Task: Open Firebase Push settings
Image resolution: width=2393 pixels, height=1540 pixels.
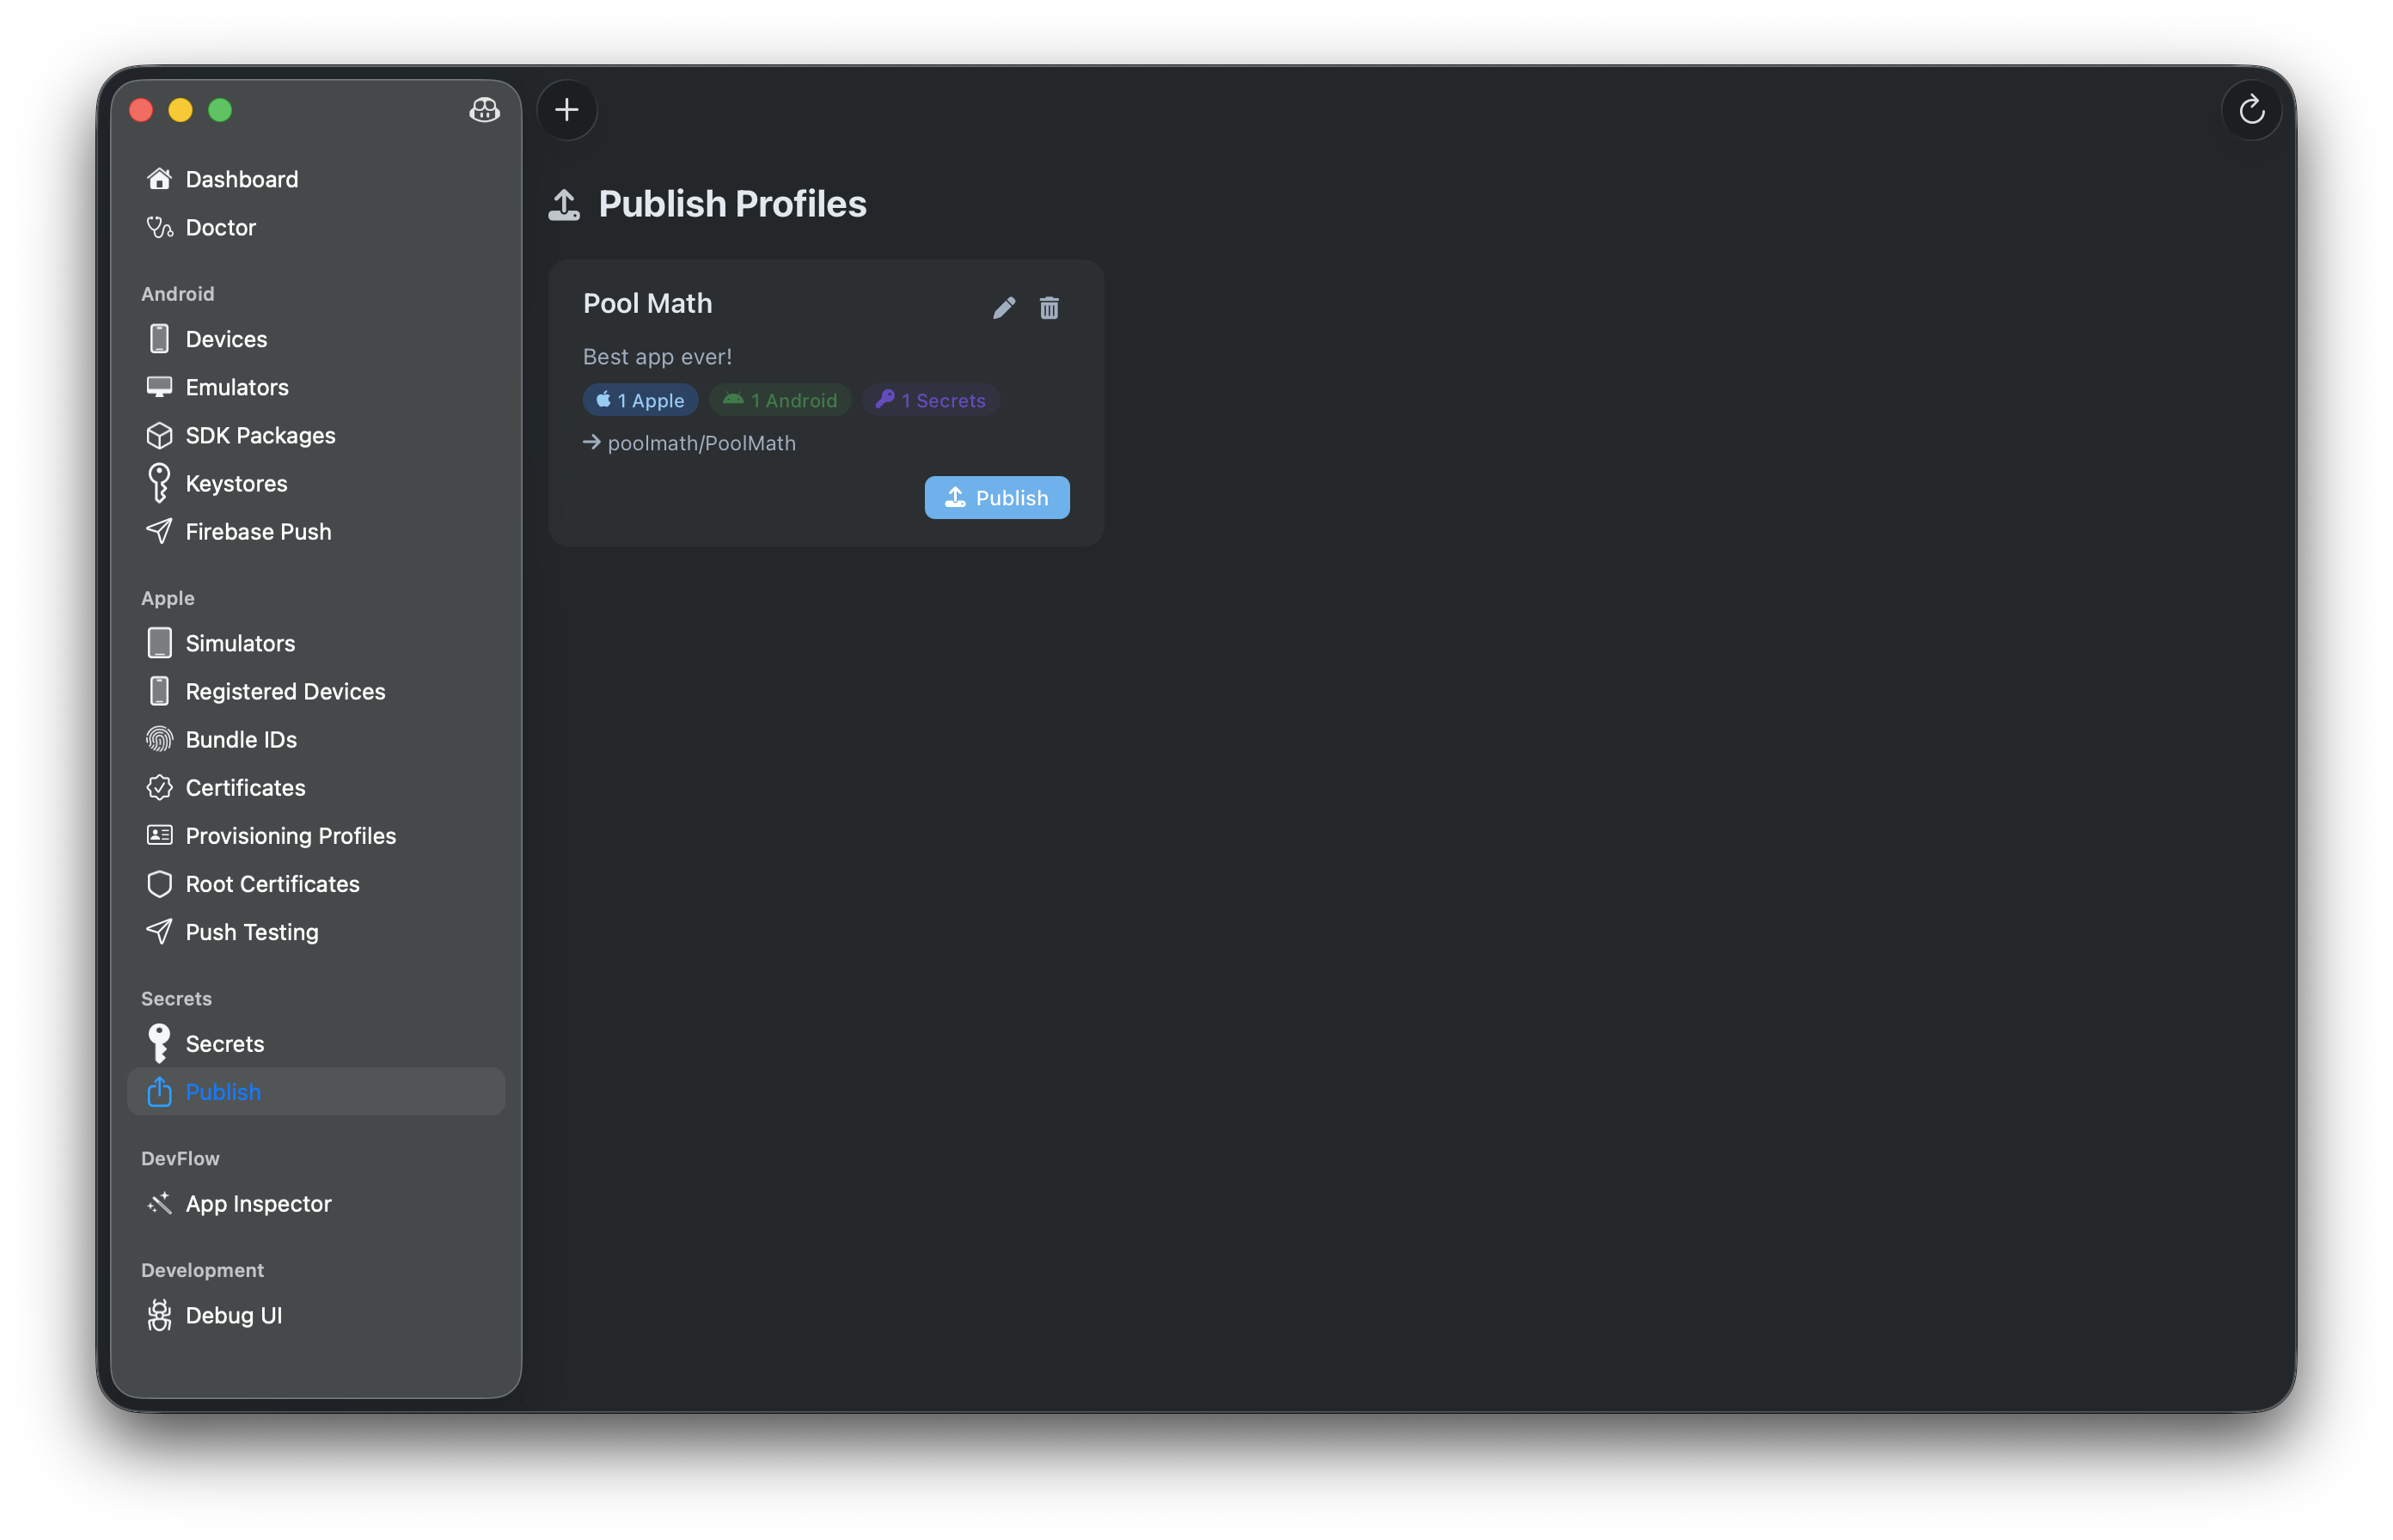Action: (x=257, y=531)
